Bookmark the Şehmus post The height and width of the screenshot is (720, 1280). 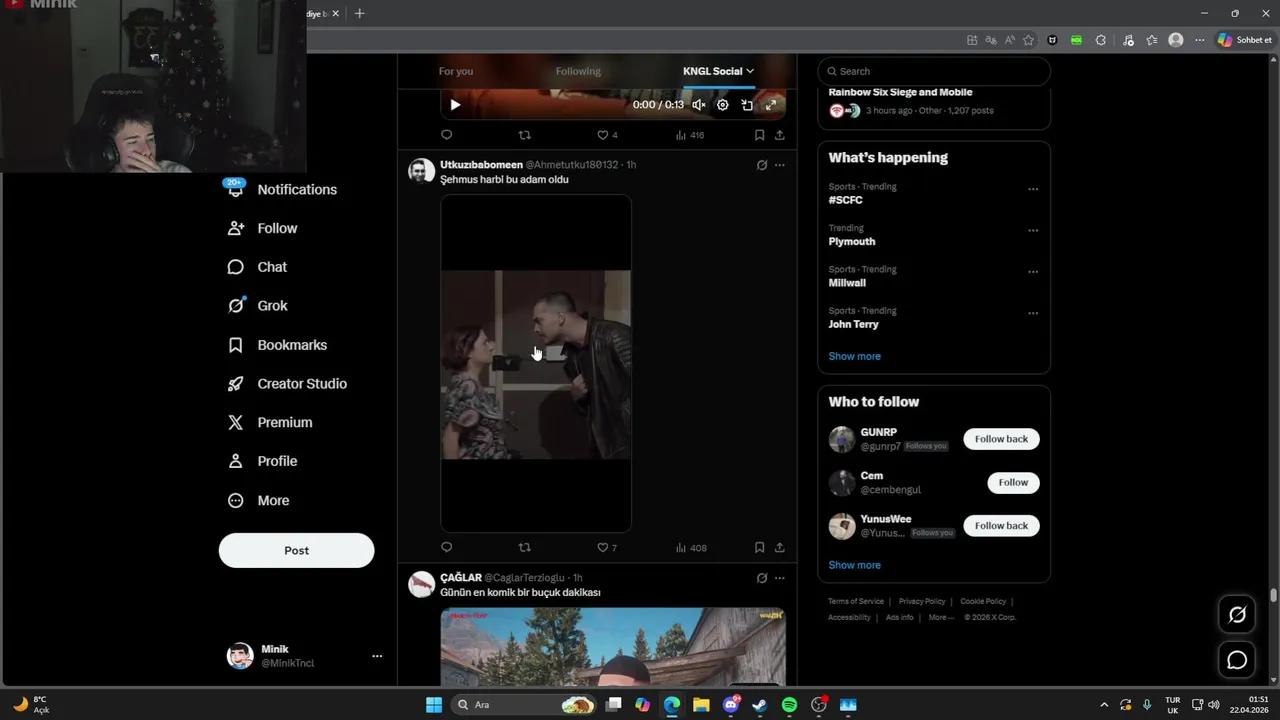point(759,546)
